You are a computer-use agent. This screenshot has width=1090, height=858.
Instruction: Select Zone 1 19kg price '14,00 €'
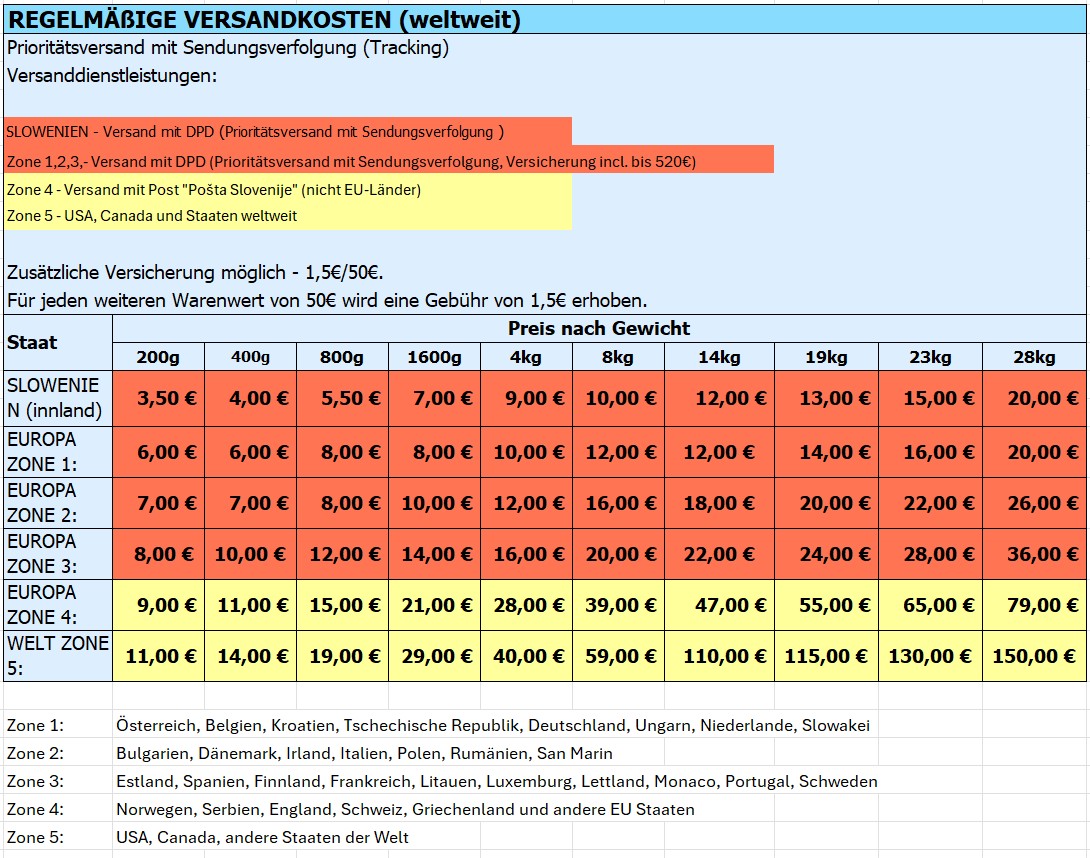point(827,452)
